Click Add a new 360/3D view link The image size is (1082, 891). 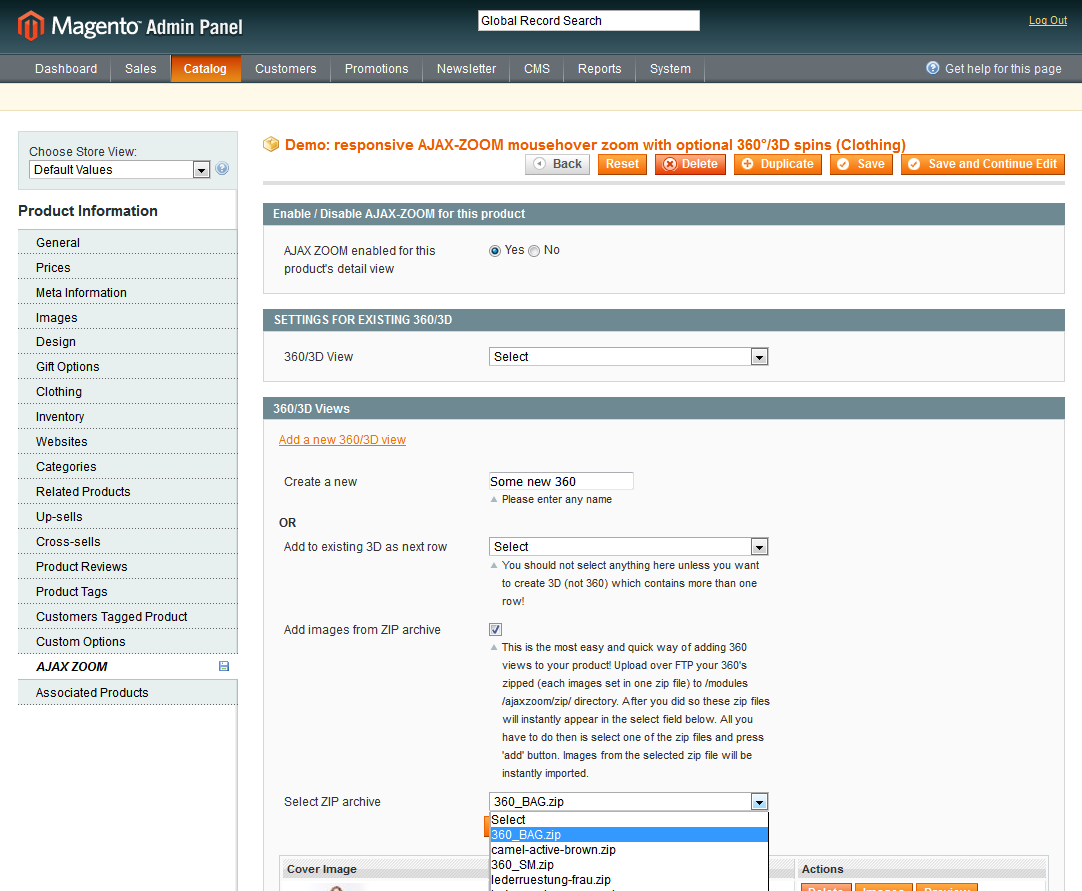[342, 440]
